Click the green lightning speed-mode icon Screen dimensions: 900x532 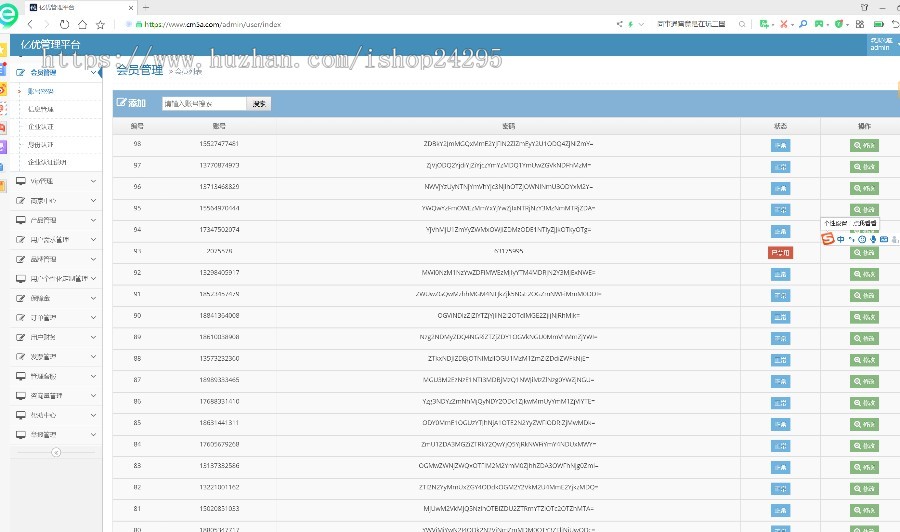click(631, 24)
